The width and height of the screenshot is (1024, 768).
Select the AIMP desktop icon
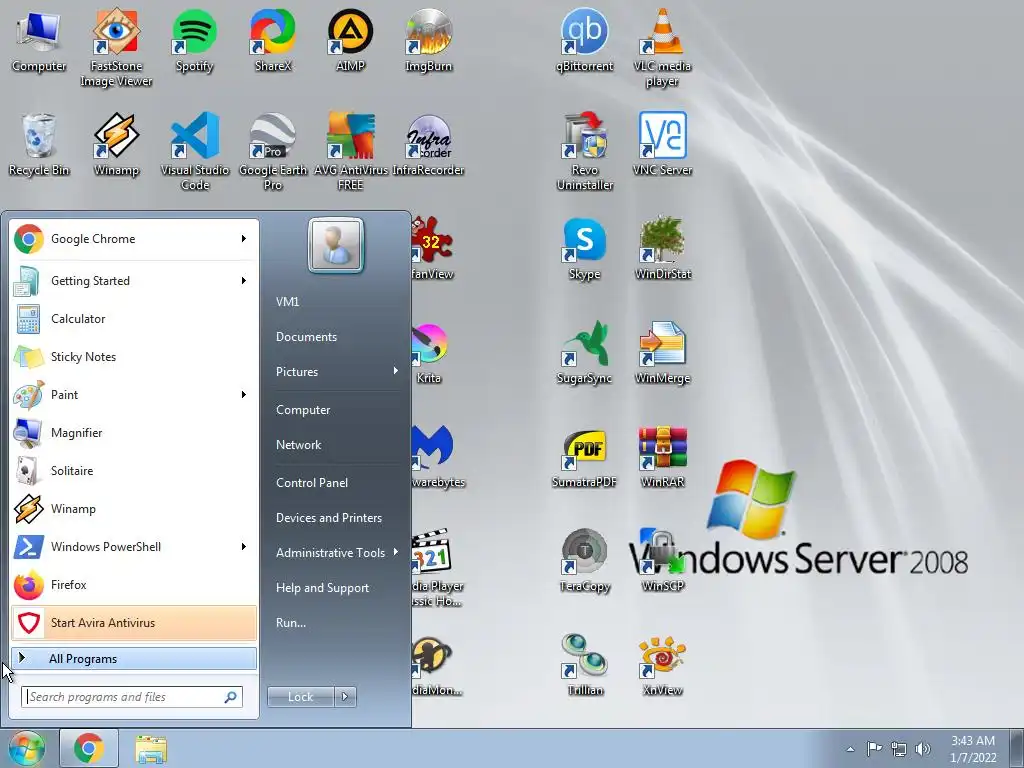click(x=350, y=40)
